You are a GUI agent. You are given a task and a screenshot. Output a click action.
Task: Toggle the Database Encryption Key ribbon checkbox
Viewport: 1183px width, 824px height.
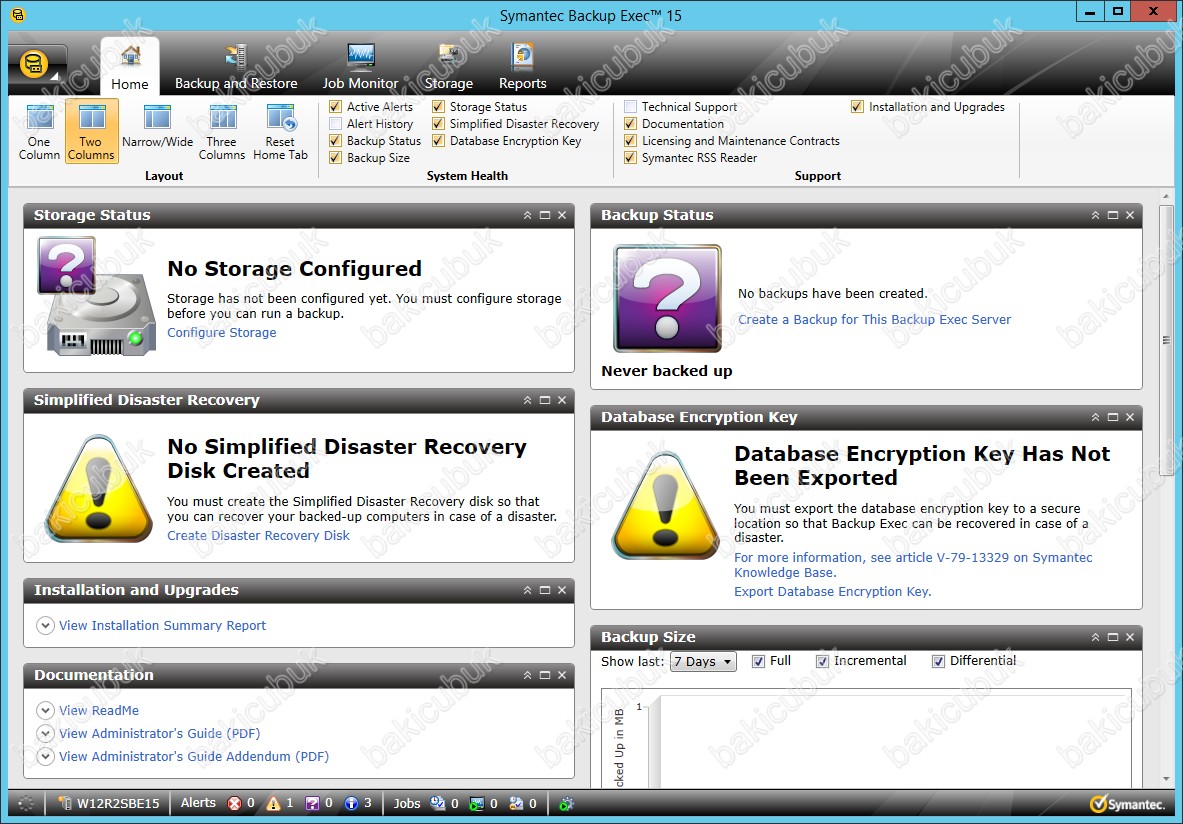click(438, 140)
